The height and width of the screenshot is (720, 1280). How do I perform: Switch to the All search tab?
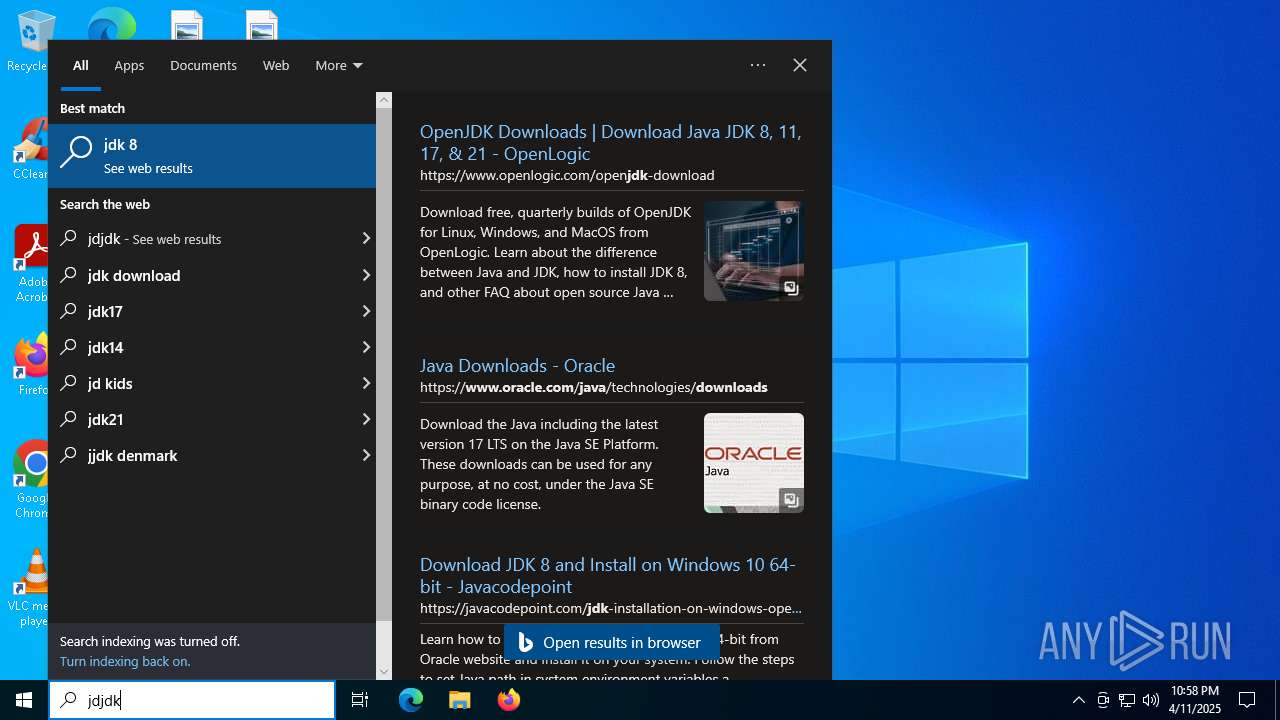(81, 65)
